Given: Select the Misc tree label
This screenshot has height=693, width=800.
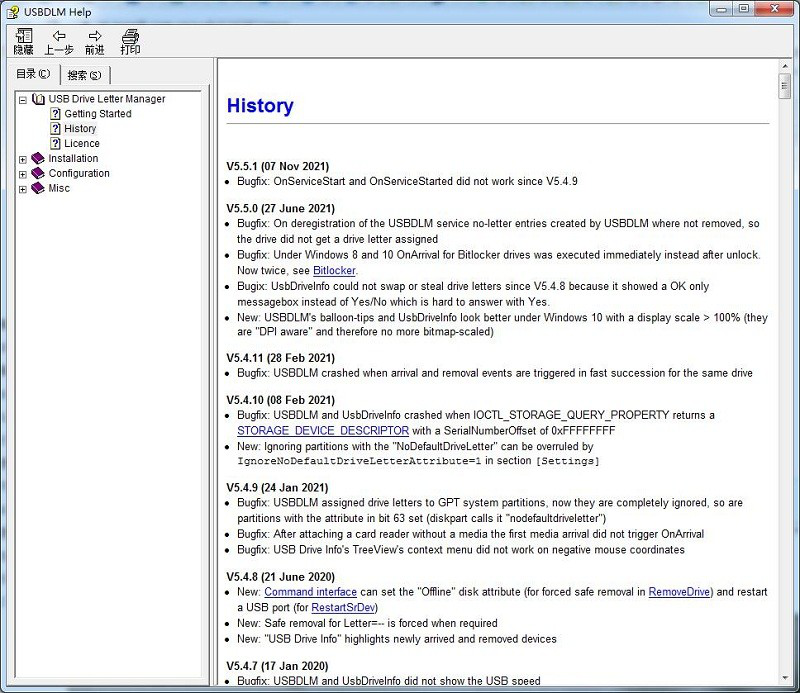Looking at the screenshot, I should (x=59, y=188).
